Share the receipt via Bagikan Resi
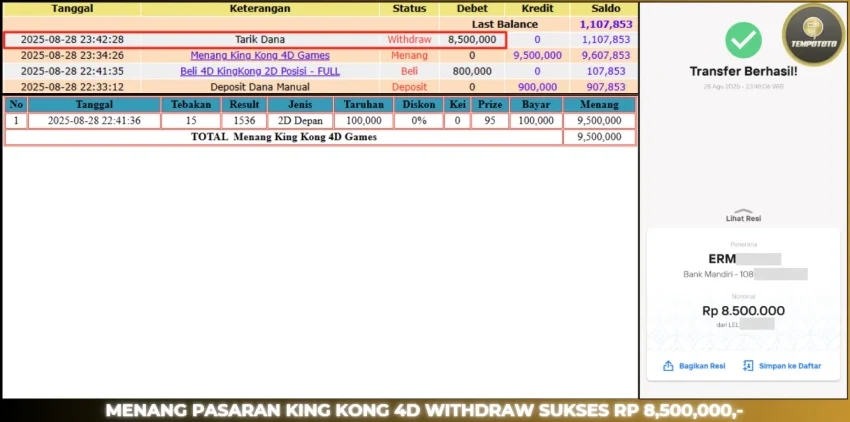850x422 pixels. (x=694, y=366)
